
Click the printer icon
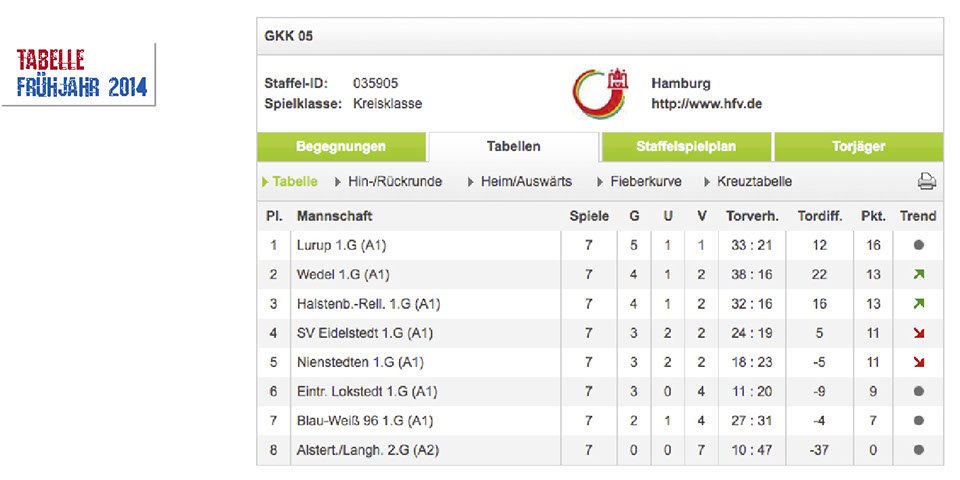[x=926, y=182]
